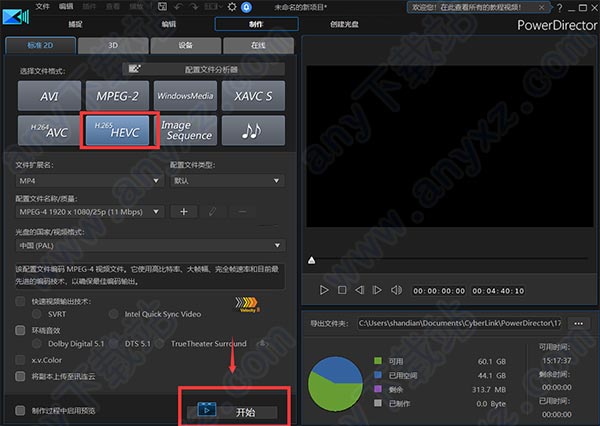Open the 文件 menu

click(x=42, y=7)
